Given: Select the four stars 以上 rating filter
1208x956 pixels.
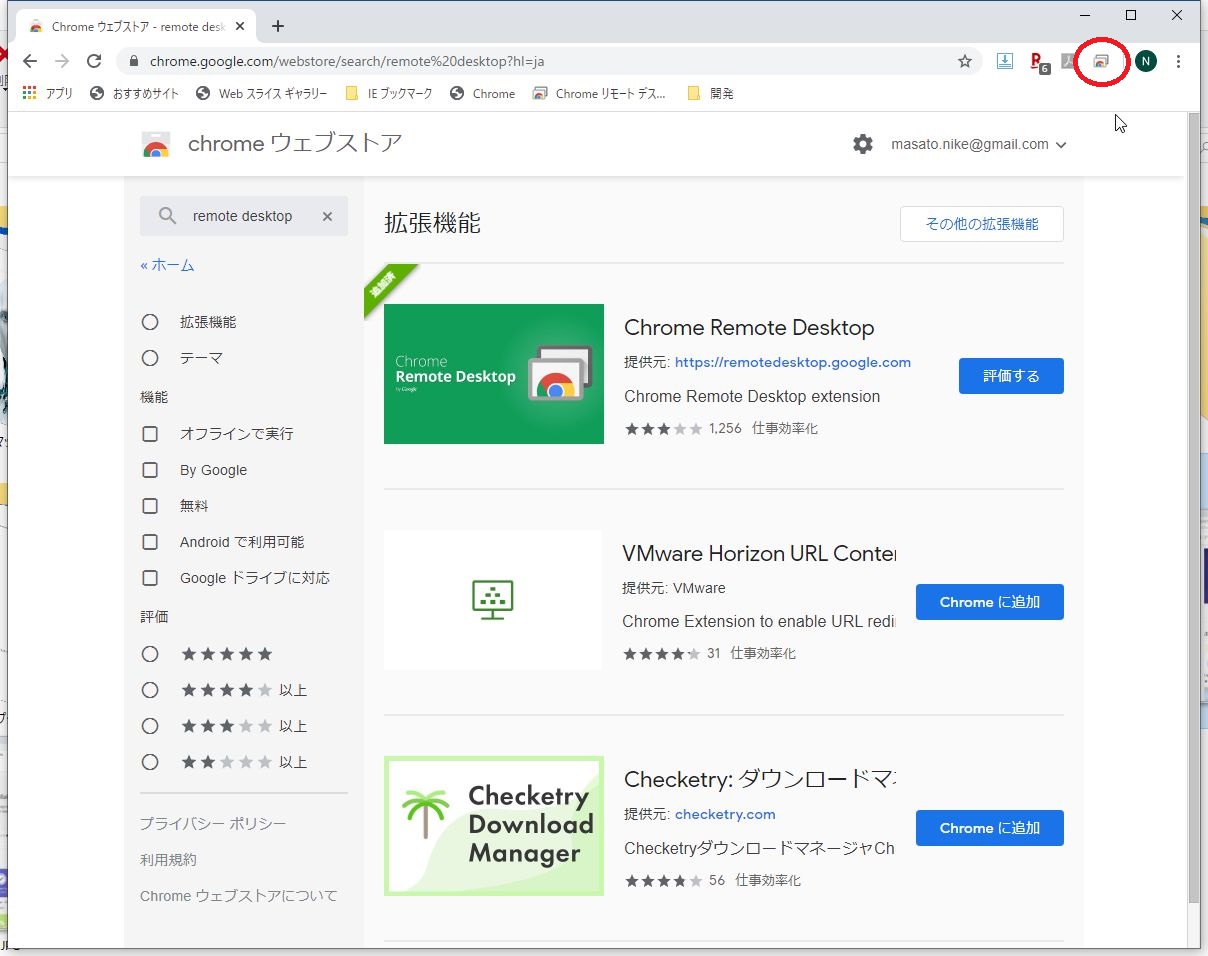Looking at the screenshot, I should pos(150,690).
